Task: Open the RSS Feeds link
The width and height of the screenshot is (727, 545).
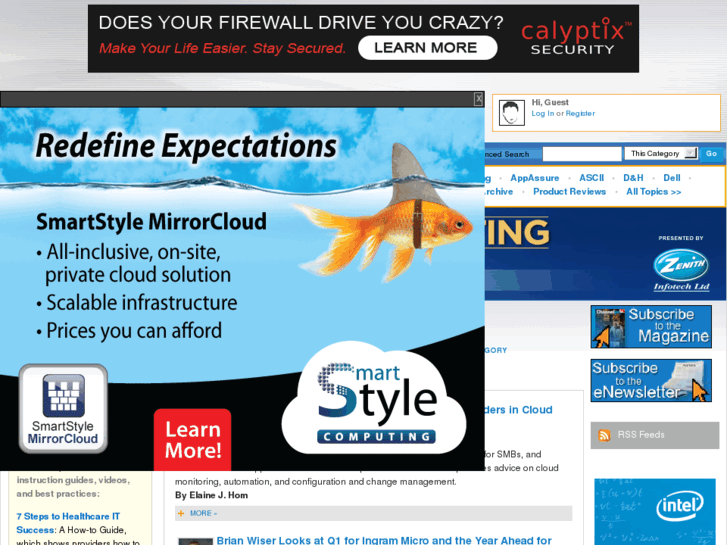Action: 641,435
